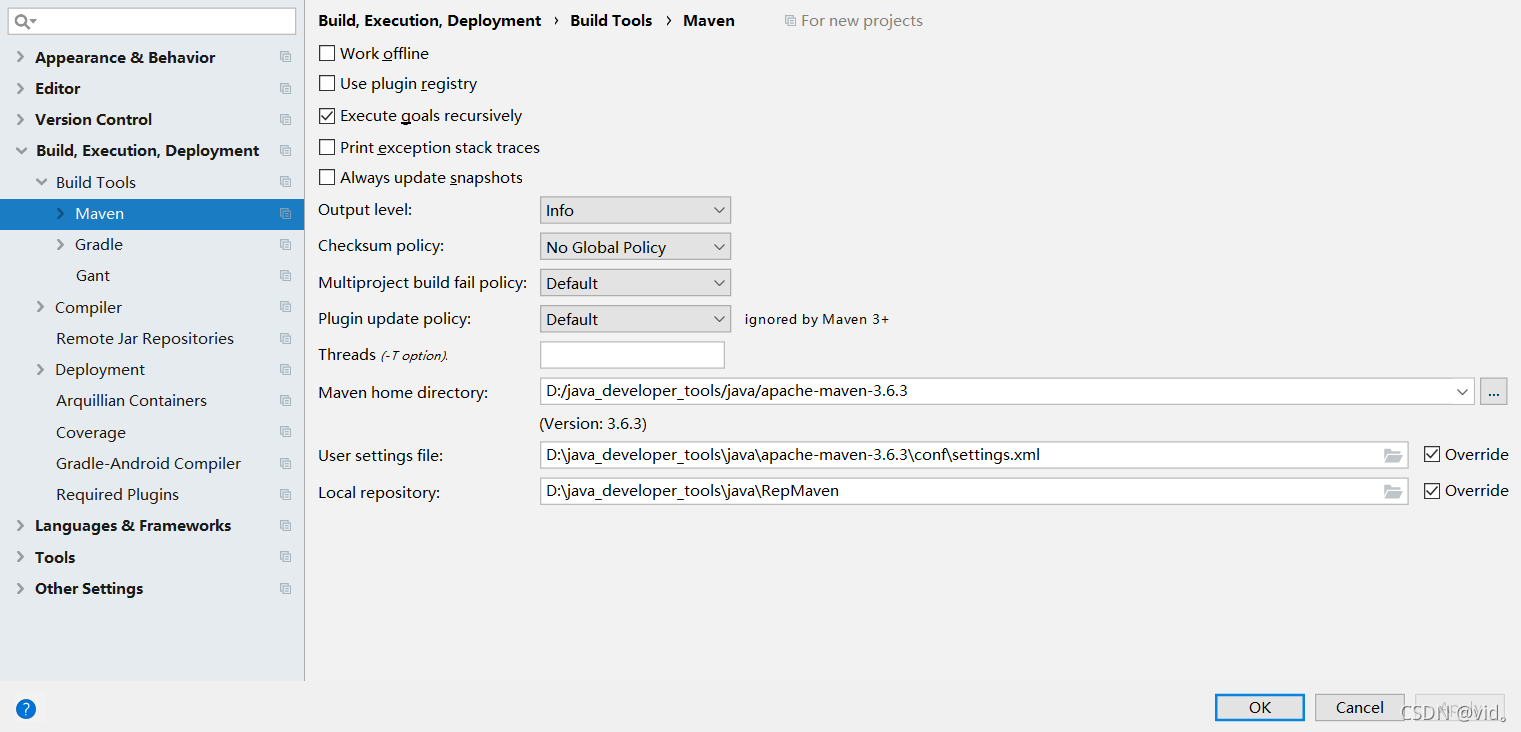This screenshot has height=732, width=1521.
Task: Click project-level icon beside Languages & Frameworks
Action: (286, 525)
